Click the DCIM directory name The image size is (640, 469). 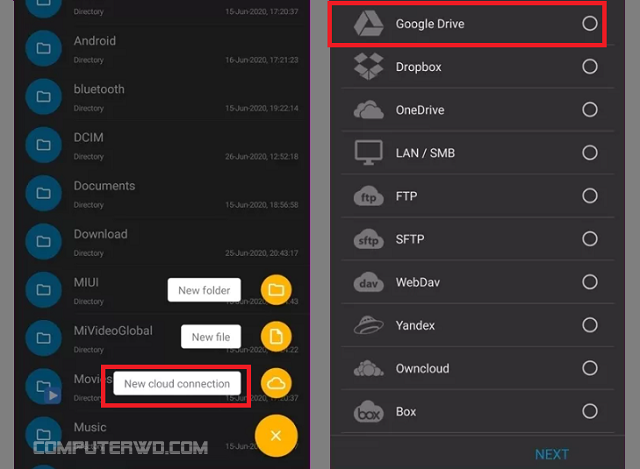coord(89,137)
